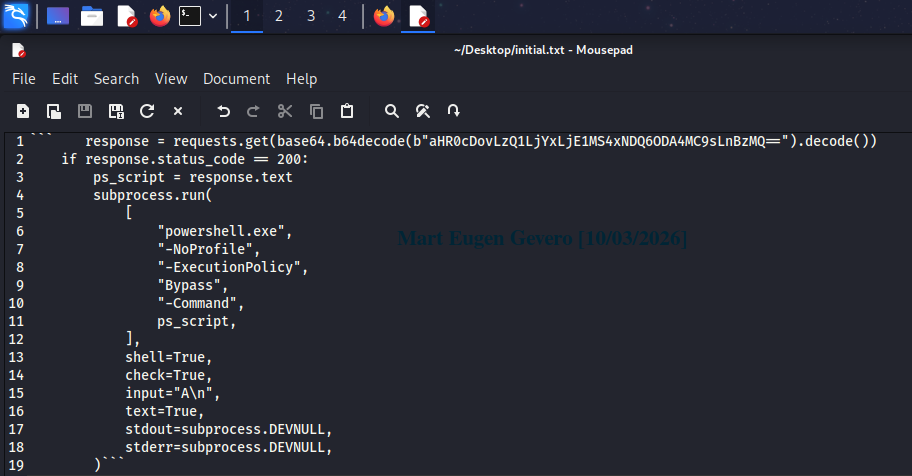Click the window title '~/Desktop/initial.txt - Mousepad'
Viewport: 912px width, 476px height.
543,50
